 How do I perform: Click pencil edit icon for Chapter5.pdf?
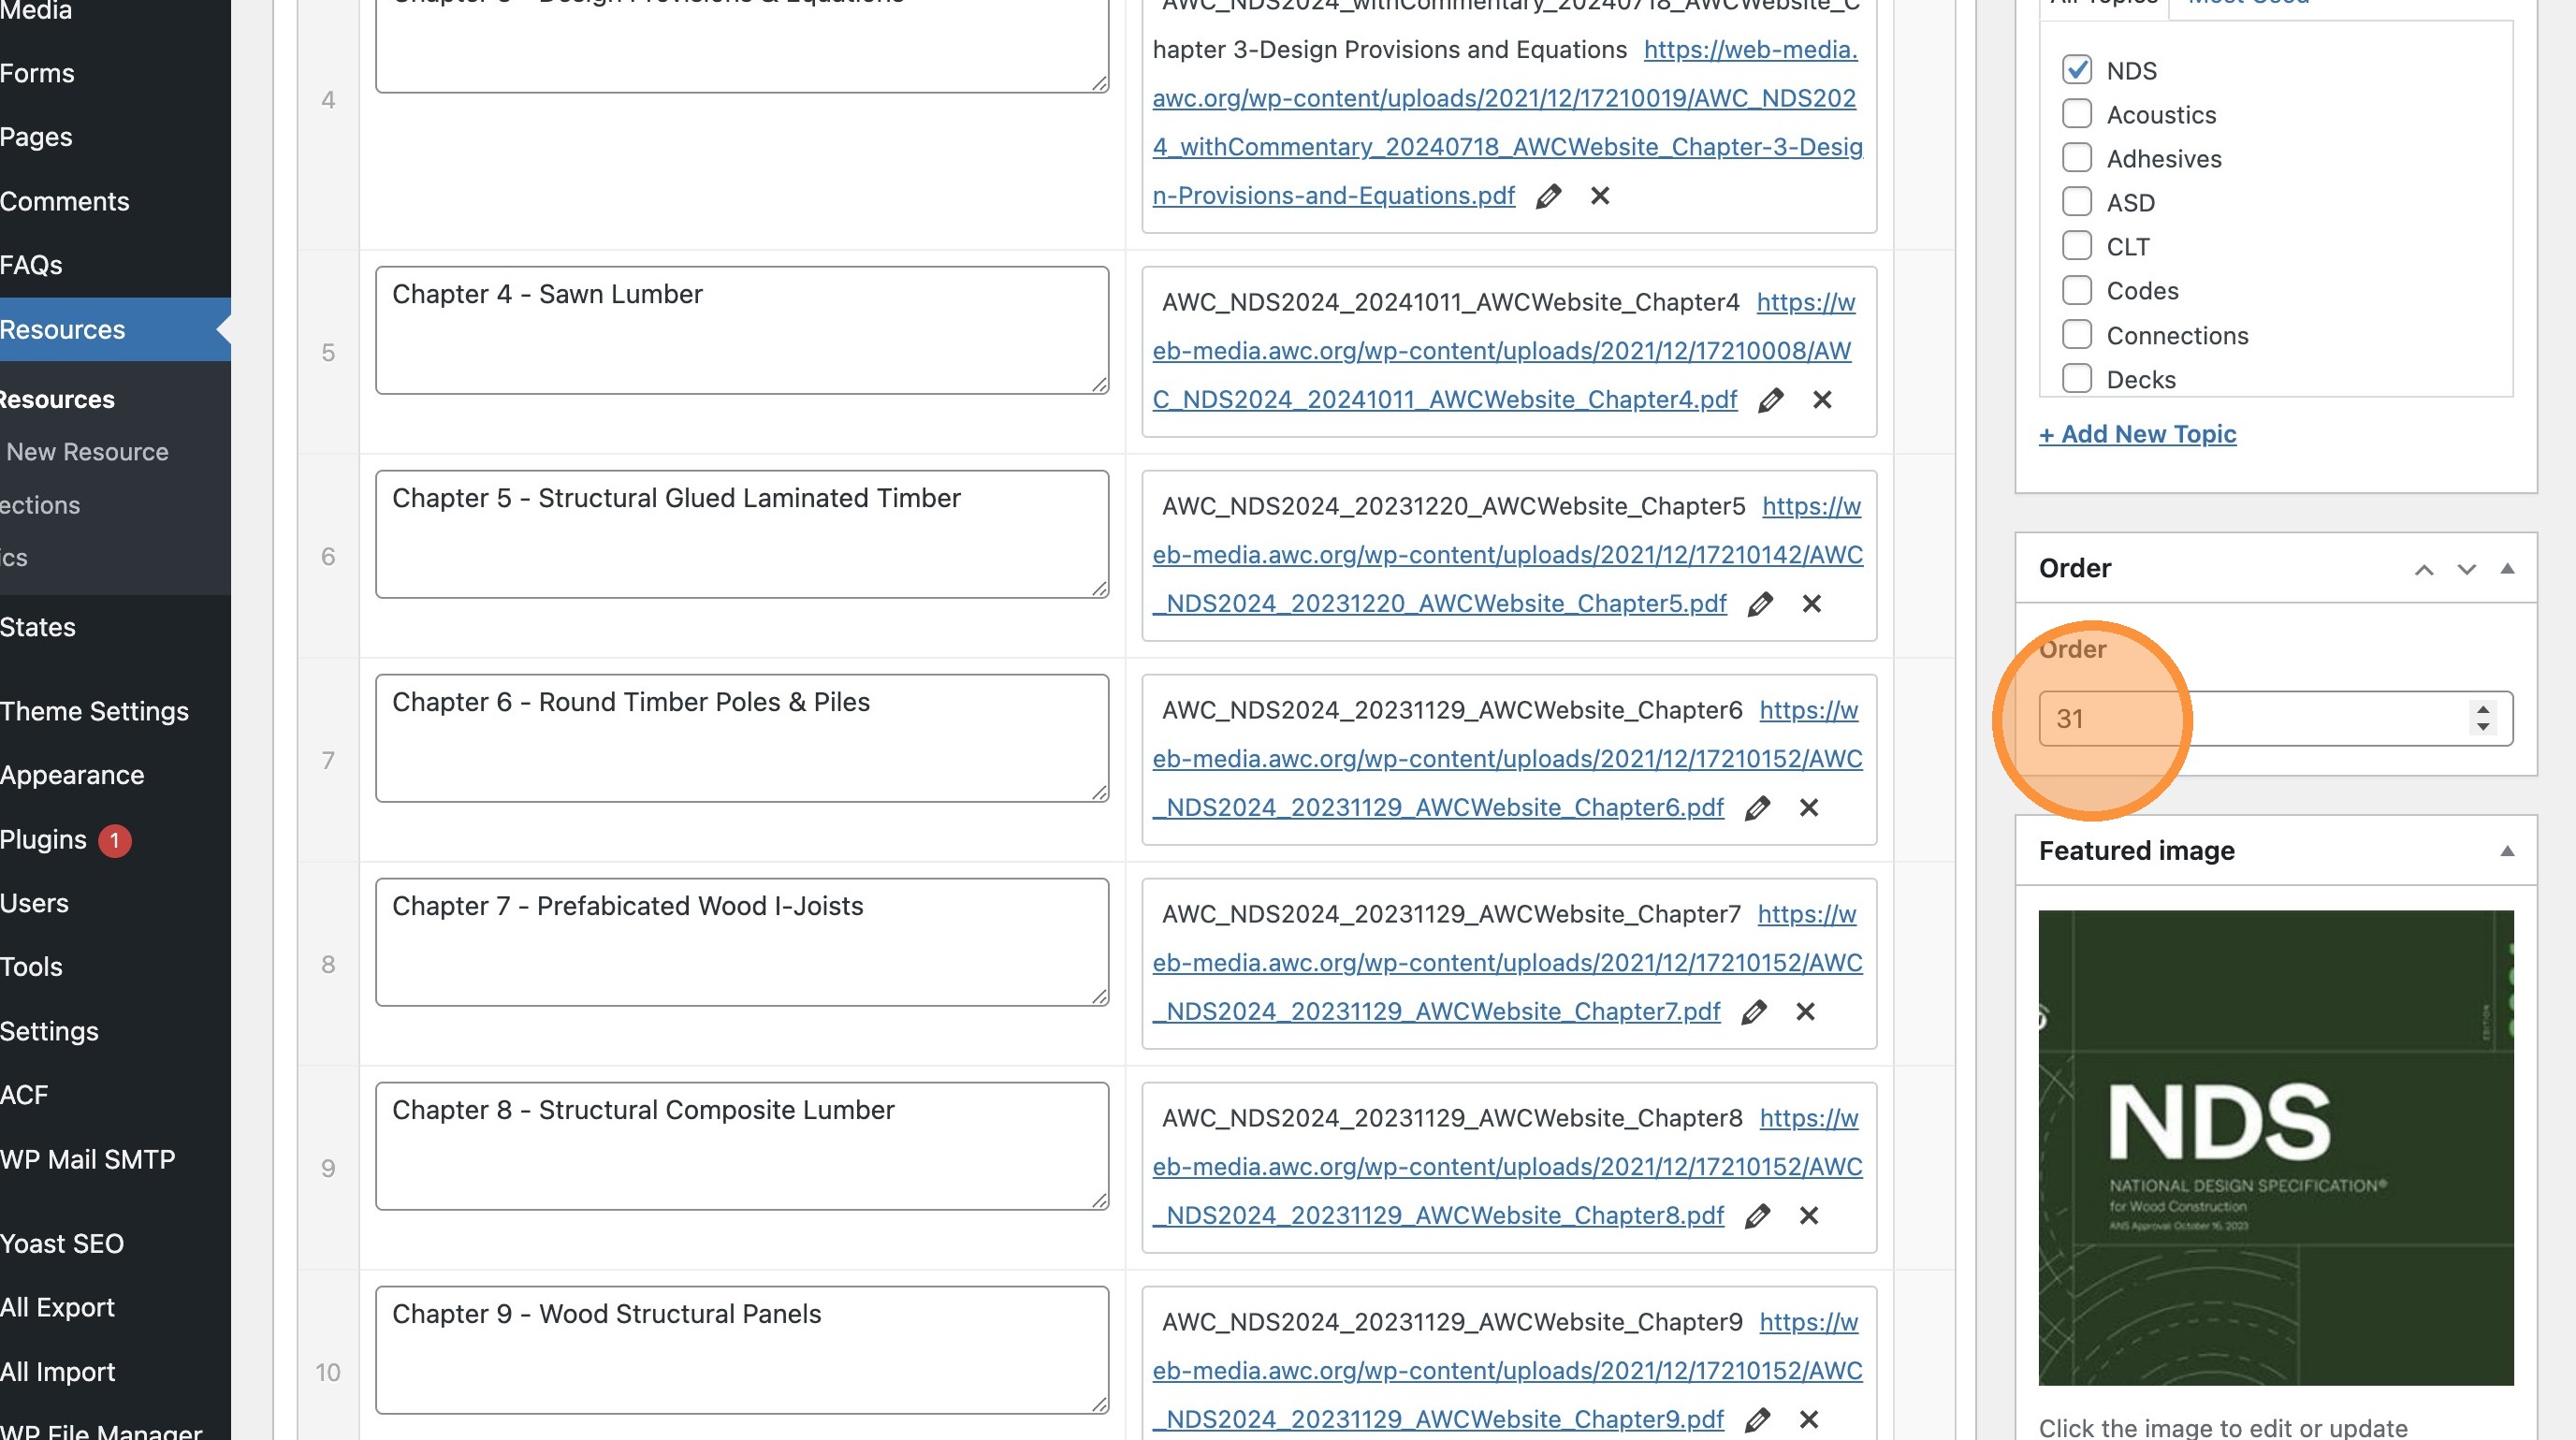1760,604
